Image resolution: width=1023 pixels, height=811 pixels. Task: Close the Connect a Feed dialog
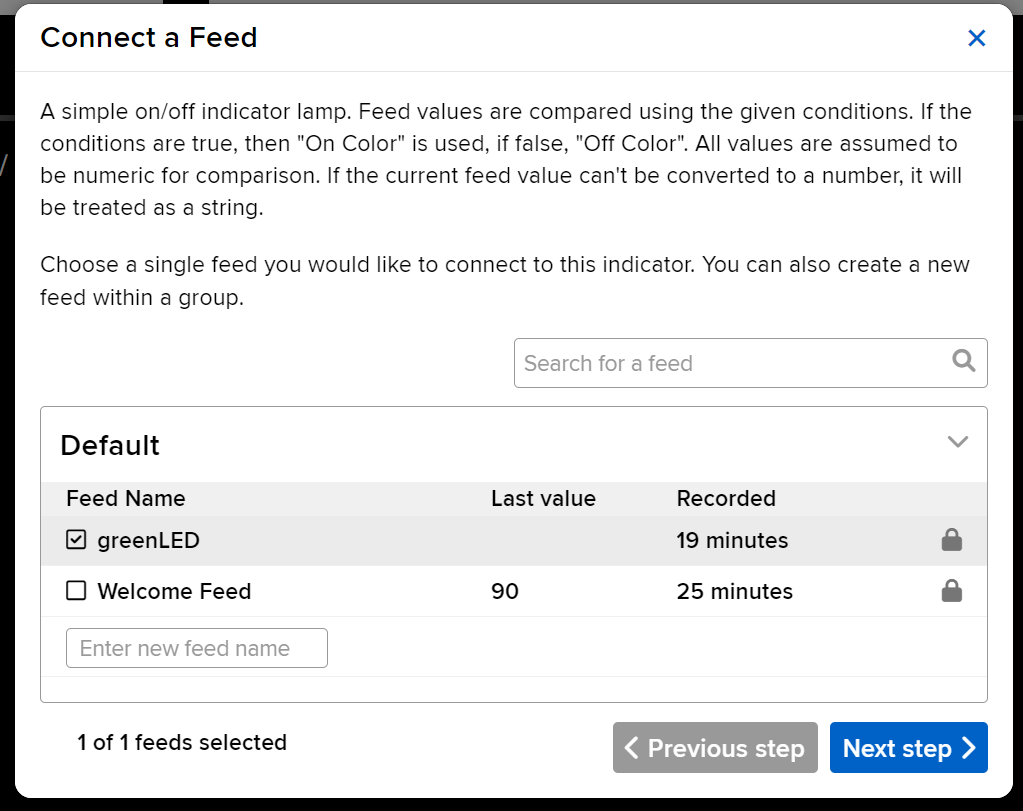[x=977, y=38]
